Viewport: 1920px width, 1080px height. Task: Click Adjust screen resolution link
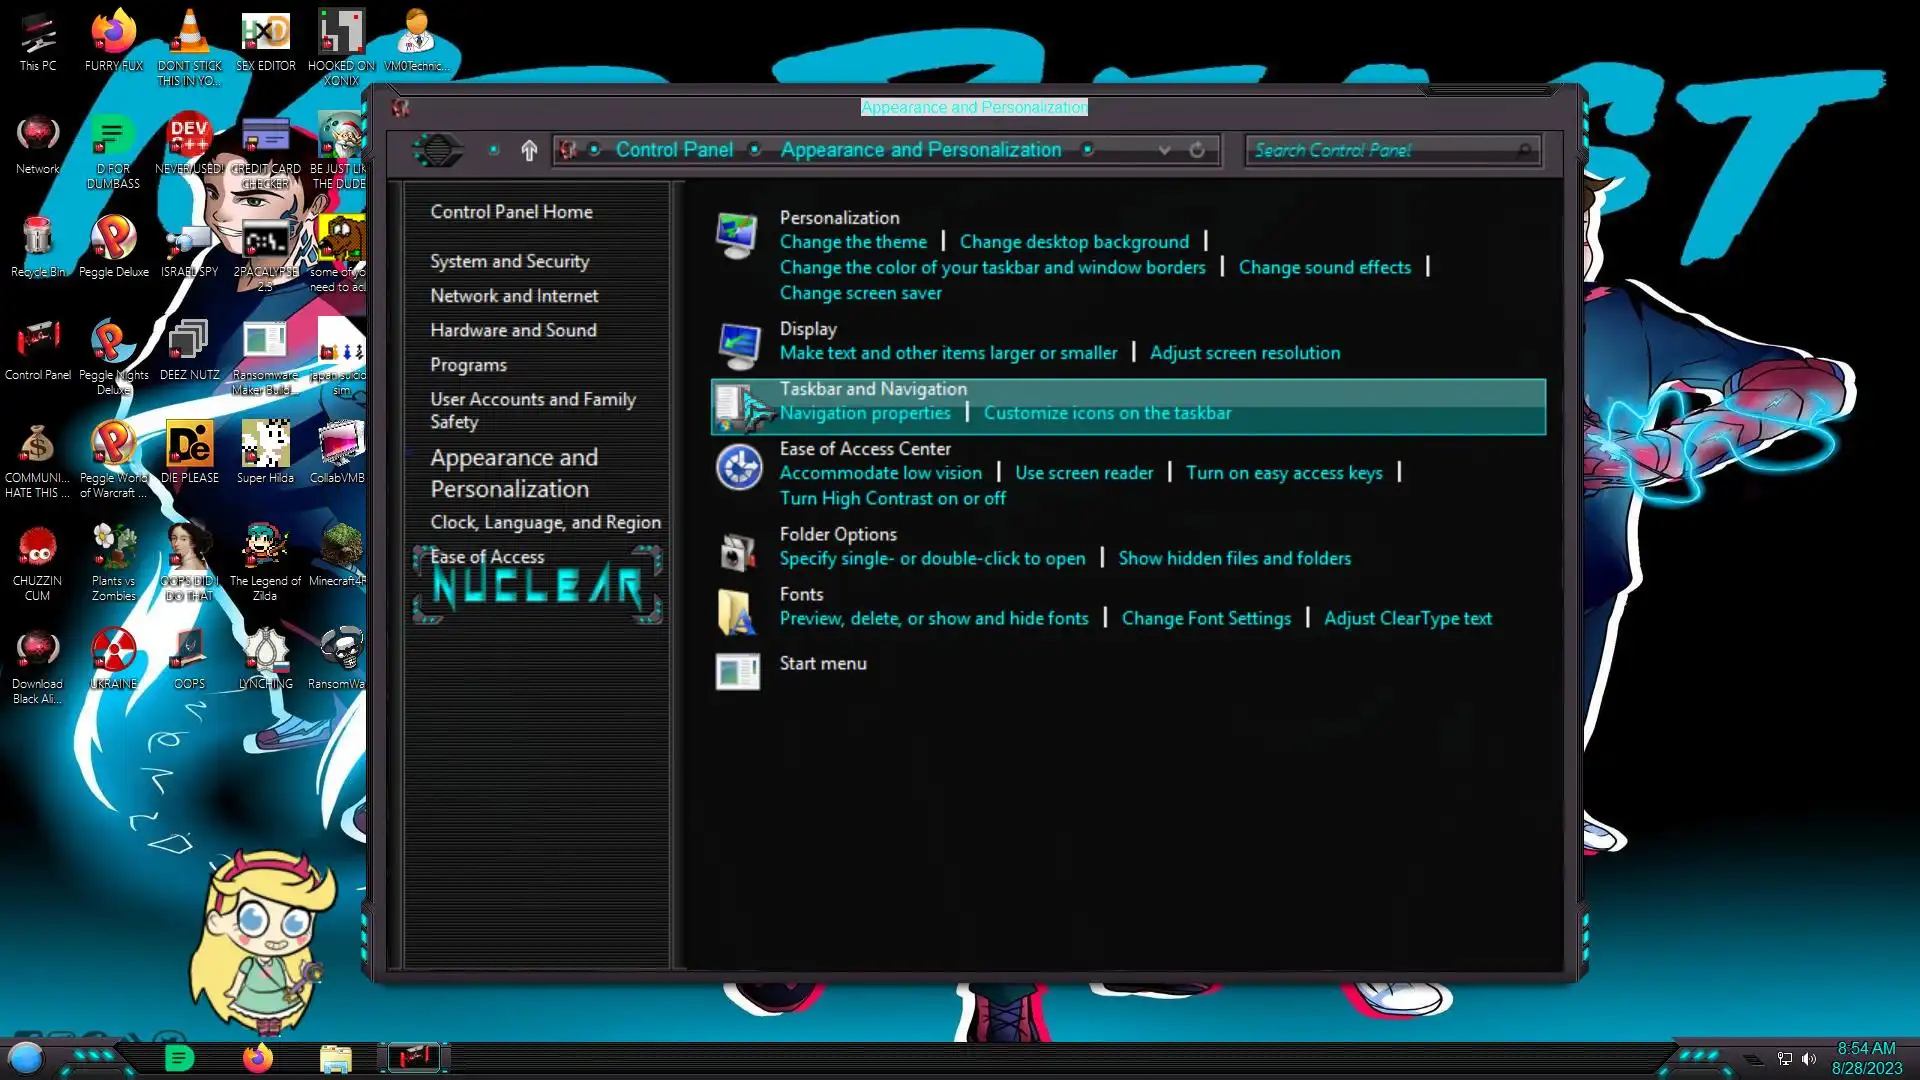pyautogui.click(x=1244, y=353)
